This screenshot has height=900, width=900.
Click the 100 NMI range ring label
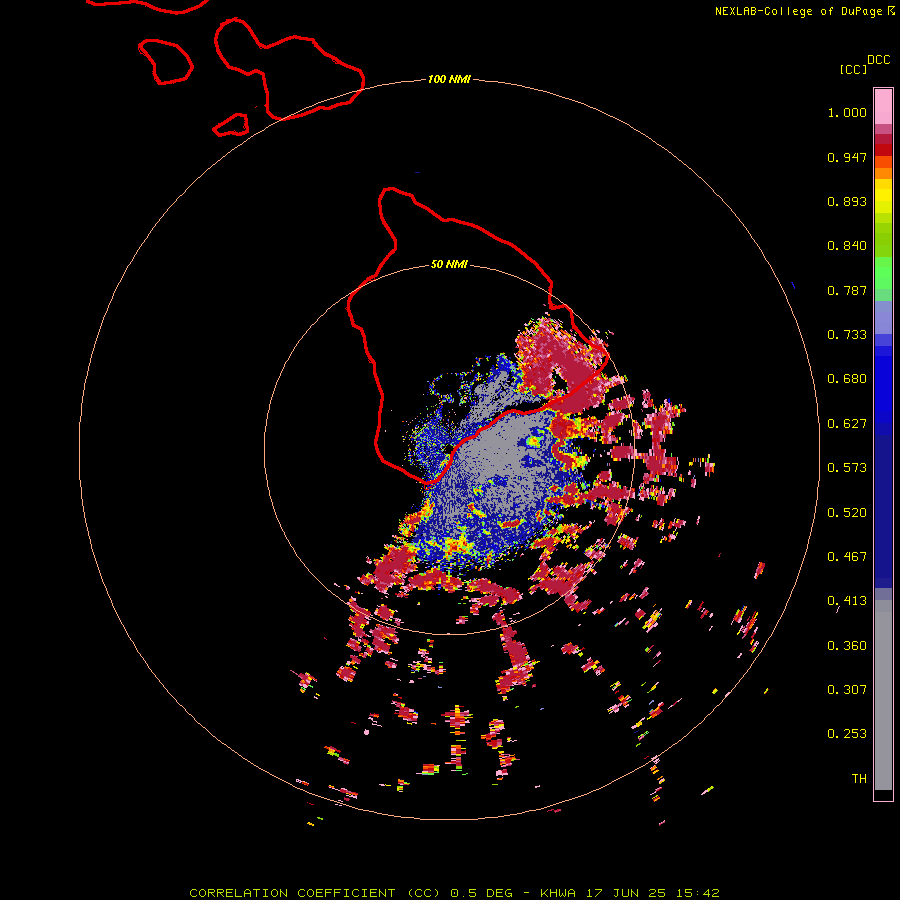pos(449,79)
